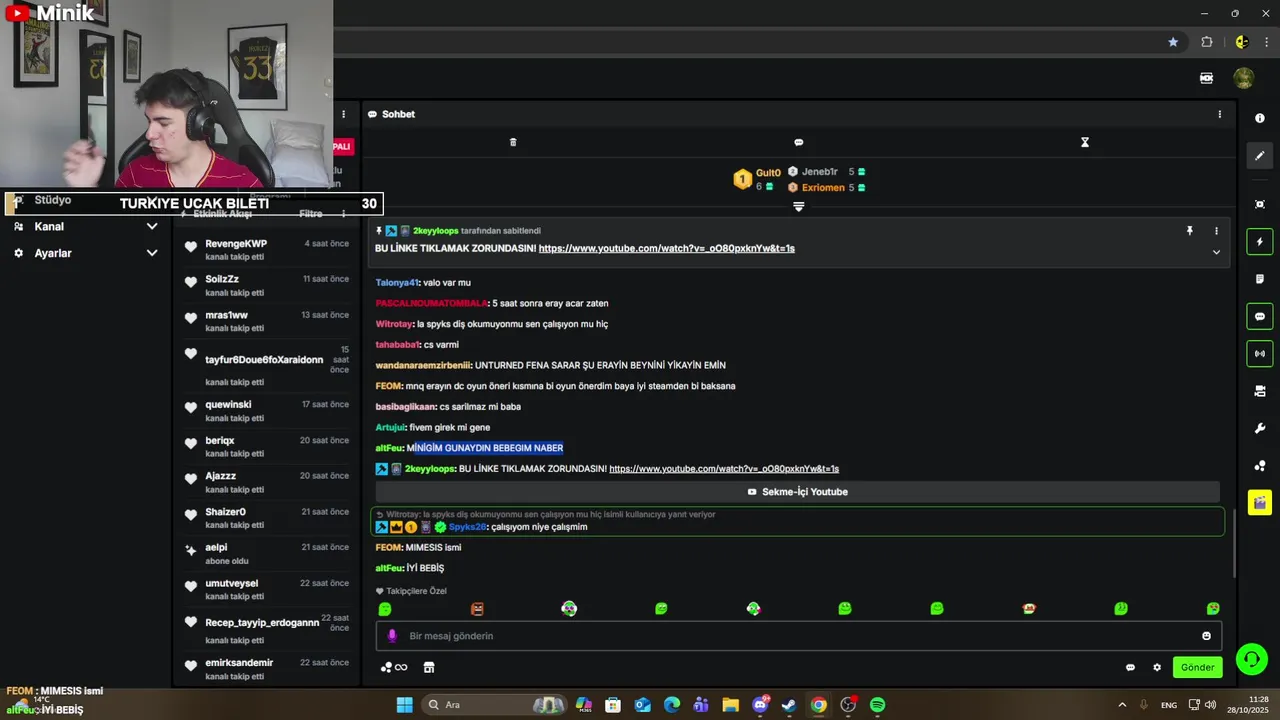
Task: Click the chat panel scrollbar
Action: [x=1233, y=543]
